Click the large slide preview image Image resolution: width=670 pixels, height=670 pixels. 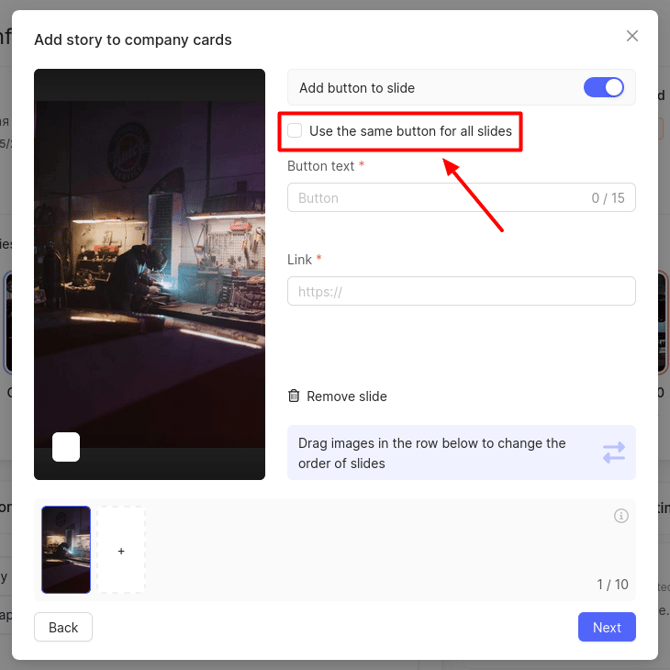click(x=149, y=270)
